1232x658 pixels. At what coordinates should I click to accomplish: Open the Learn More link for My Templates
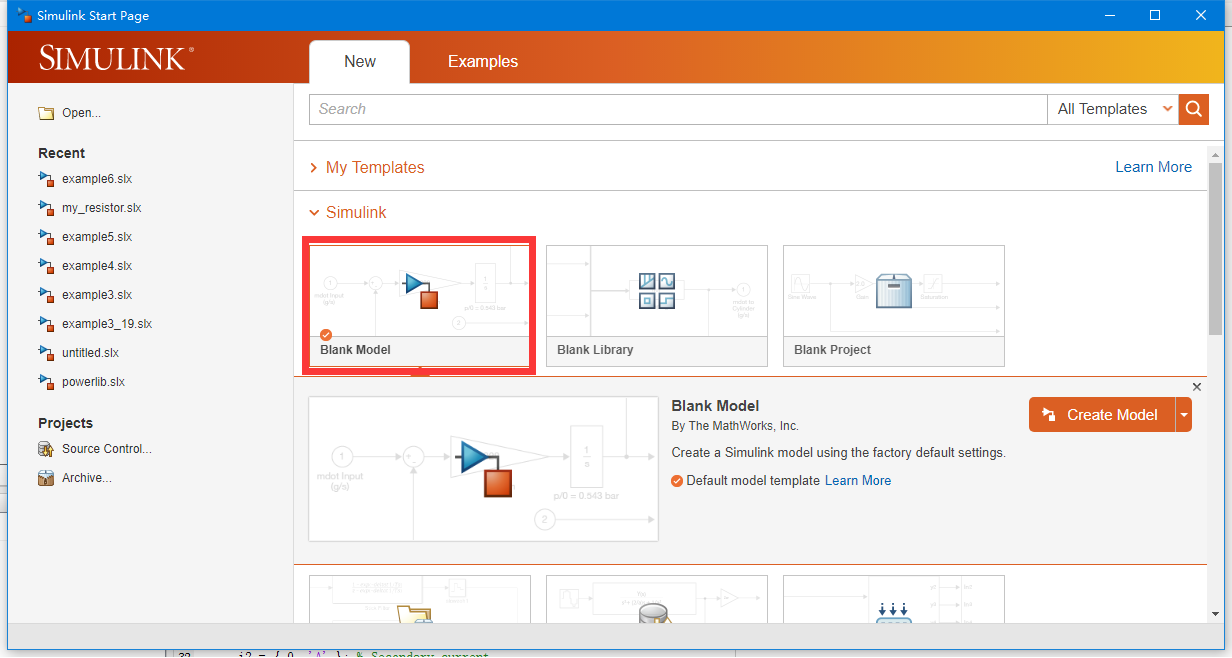click(x=1154, y=167)
